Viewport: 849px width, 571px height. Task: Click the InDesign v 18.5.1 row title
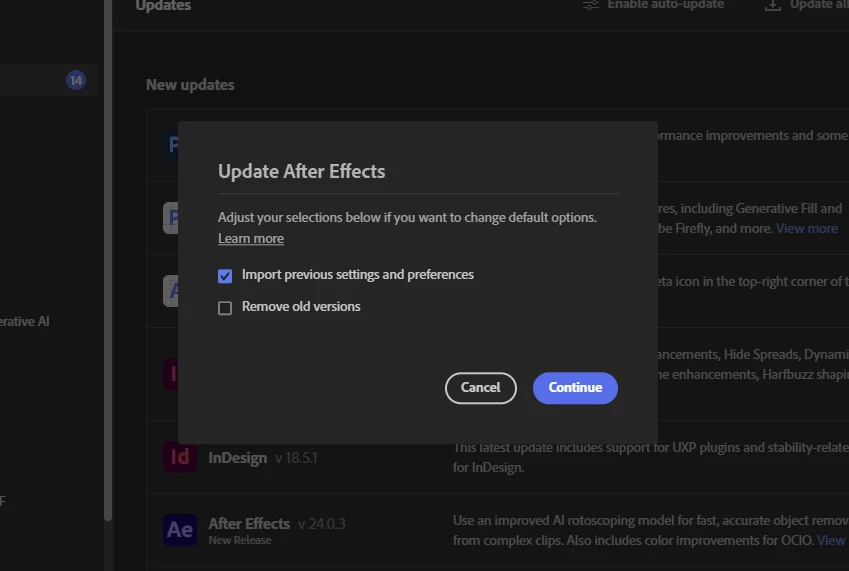pos(263,458)
